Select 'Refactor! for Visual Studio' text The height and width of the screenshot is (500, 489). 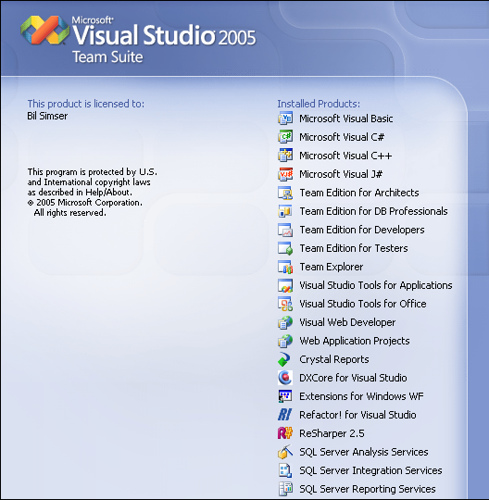click(x=358, y=415)
